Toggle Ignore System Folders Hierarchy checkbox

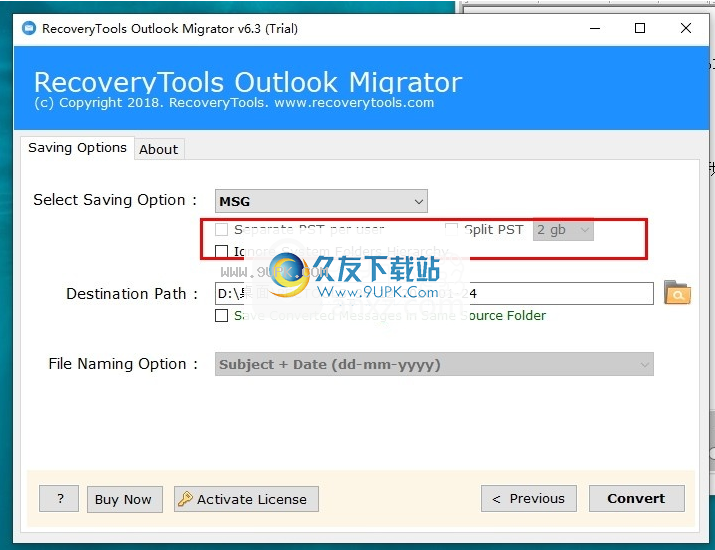(222, 251)
